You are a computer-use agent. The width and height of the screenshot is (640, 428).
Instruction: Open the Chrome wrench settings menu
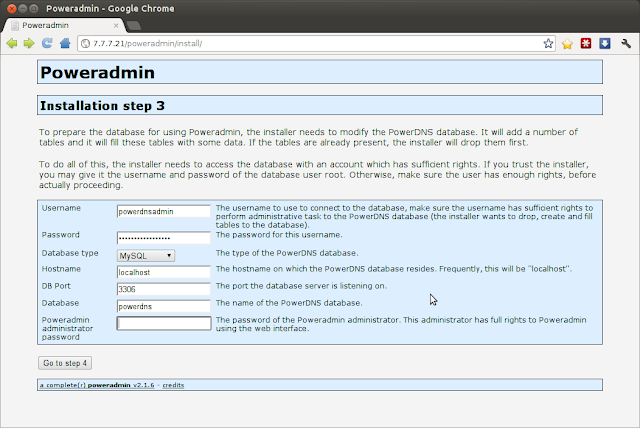626,43
